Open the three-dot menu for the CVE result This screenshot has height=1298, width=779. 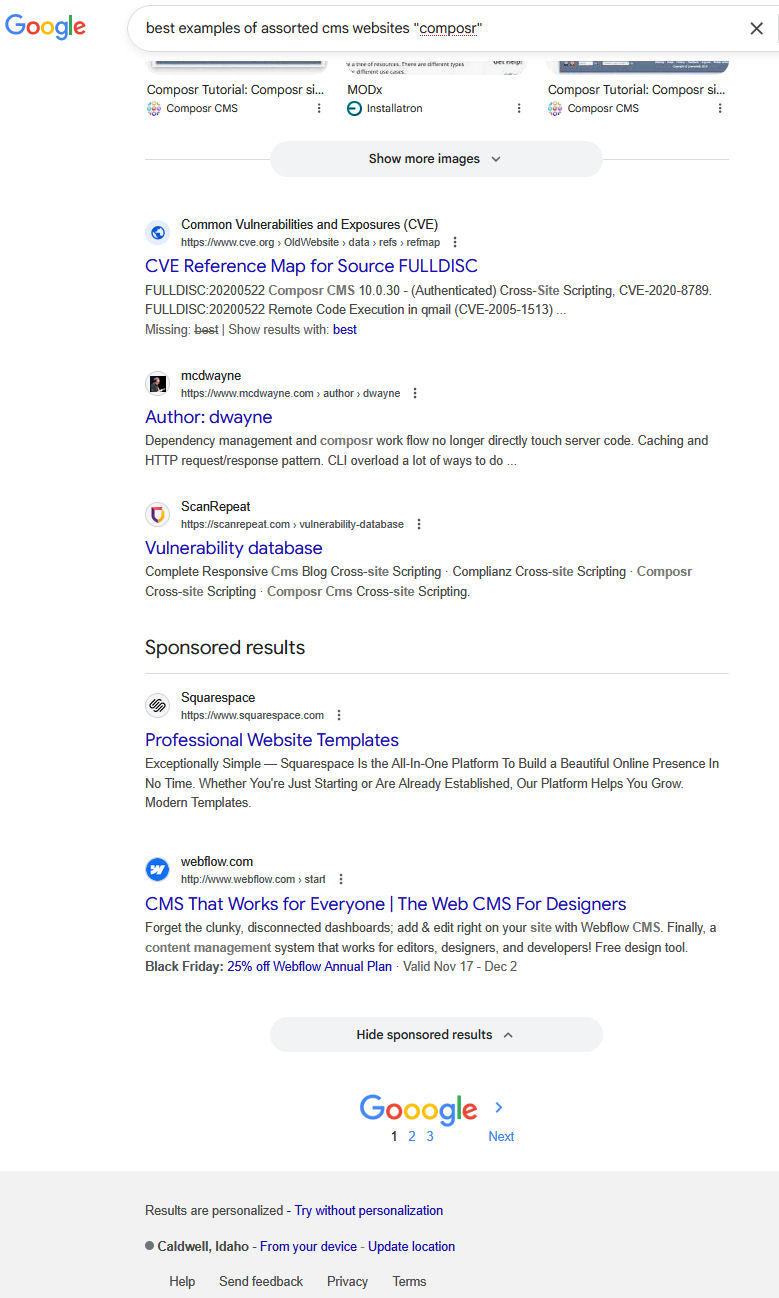[455, 241]
